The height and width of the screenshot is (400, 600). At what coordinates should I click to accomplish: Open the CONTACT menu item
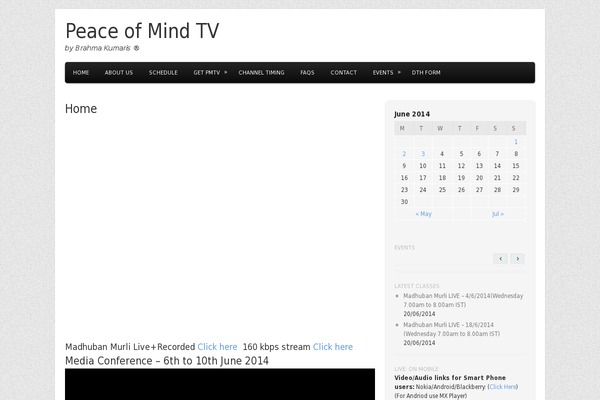tap(344, 72)
